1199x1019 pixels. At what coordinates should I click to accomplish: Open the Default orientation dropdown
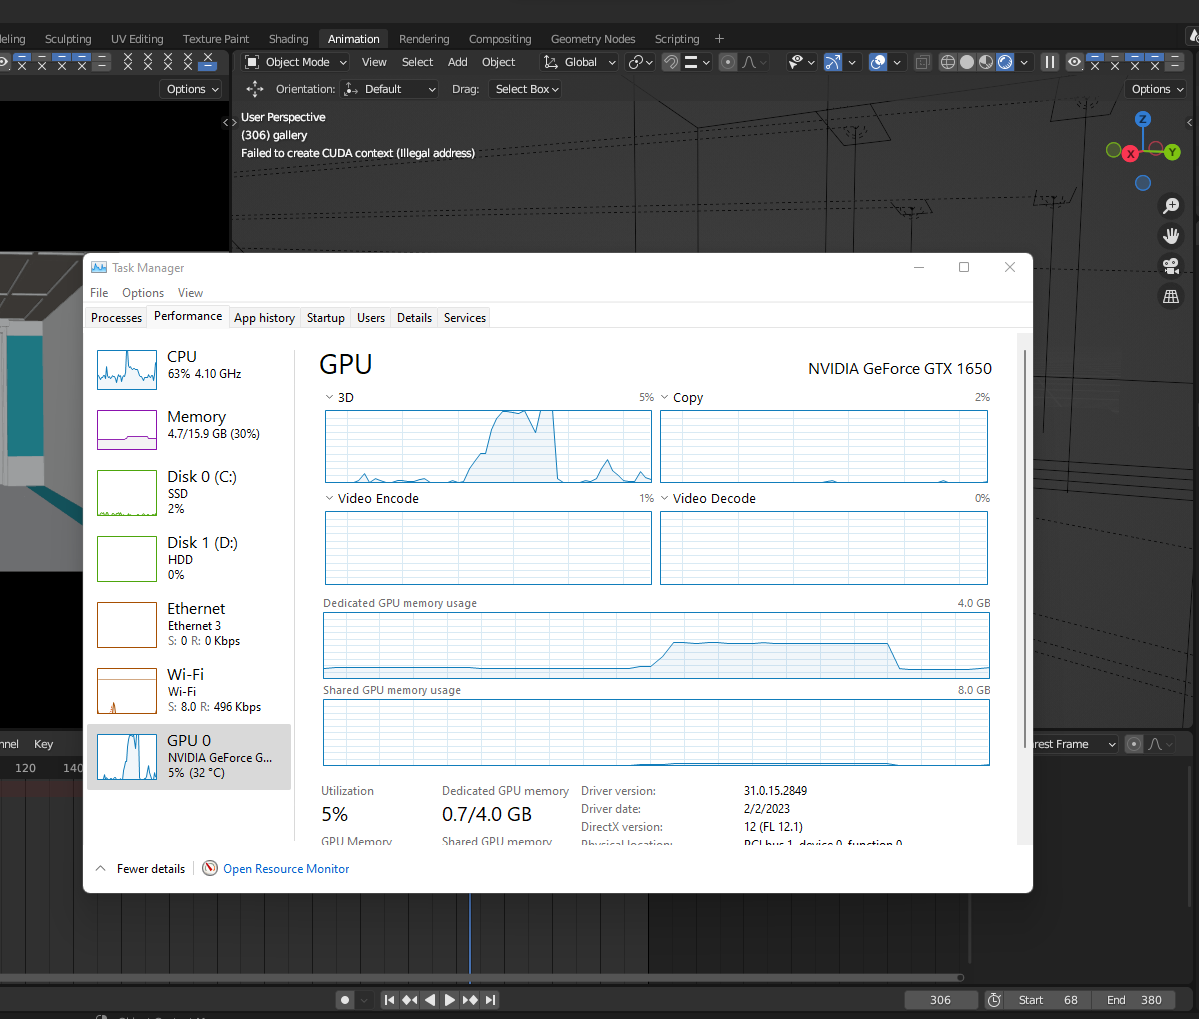pyautogui.click(x=389, y=89)
